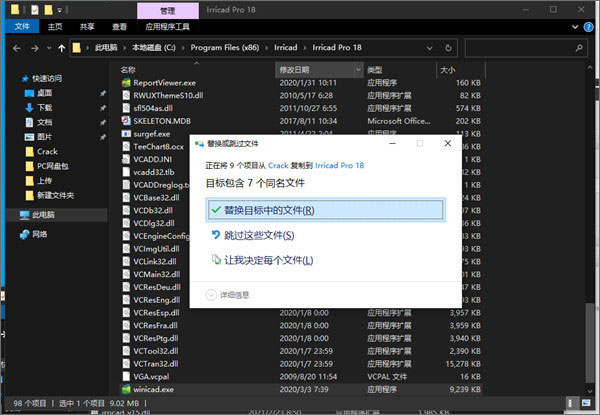Viewport: 600px width, 415px height.
Task: Click 本地磁盘 (C:) in address bar
Action: [x=154, y=48]
